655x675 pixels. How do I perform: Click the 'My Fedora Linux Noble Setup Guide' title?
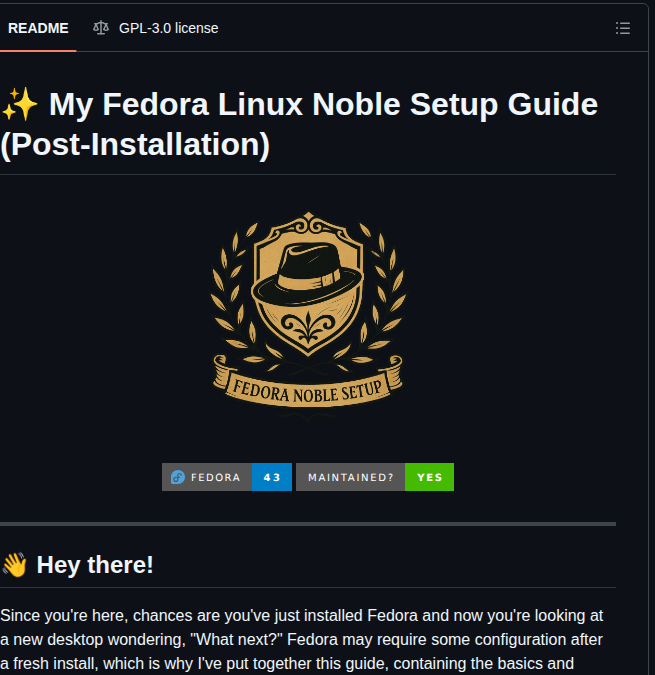click(299, 124)
